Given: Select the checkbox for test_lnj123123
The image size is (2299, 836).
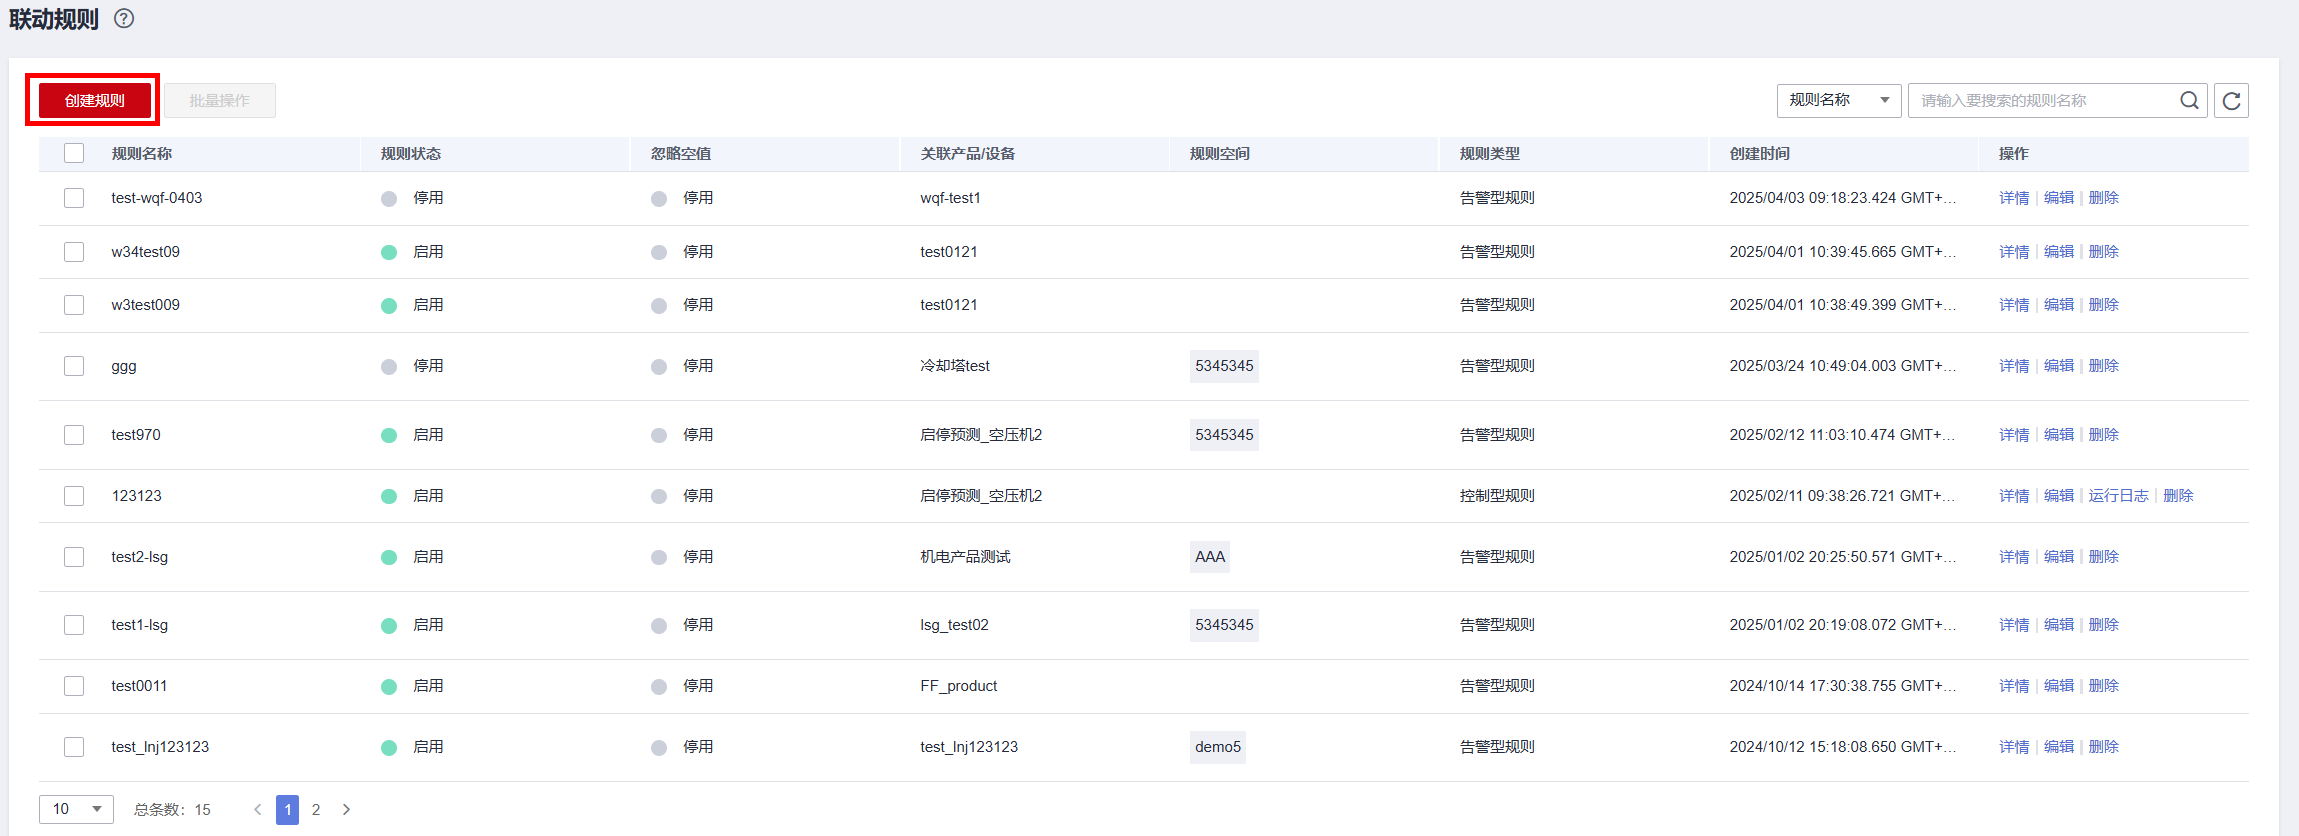Looking at the screenshot, I should (x=74, y=747).
